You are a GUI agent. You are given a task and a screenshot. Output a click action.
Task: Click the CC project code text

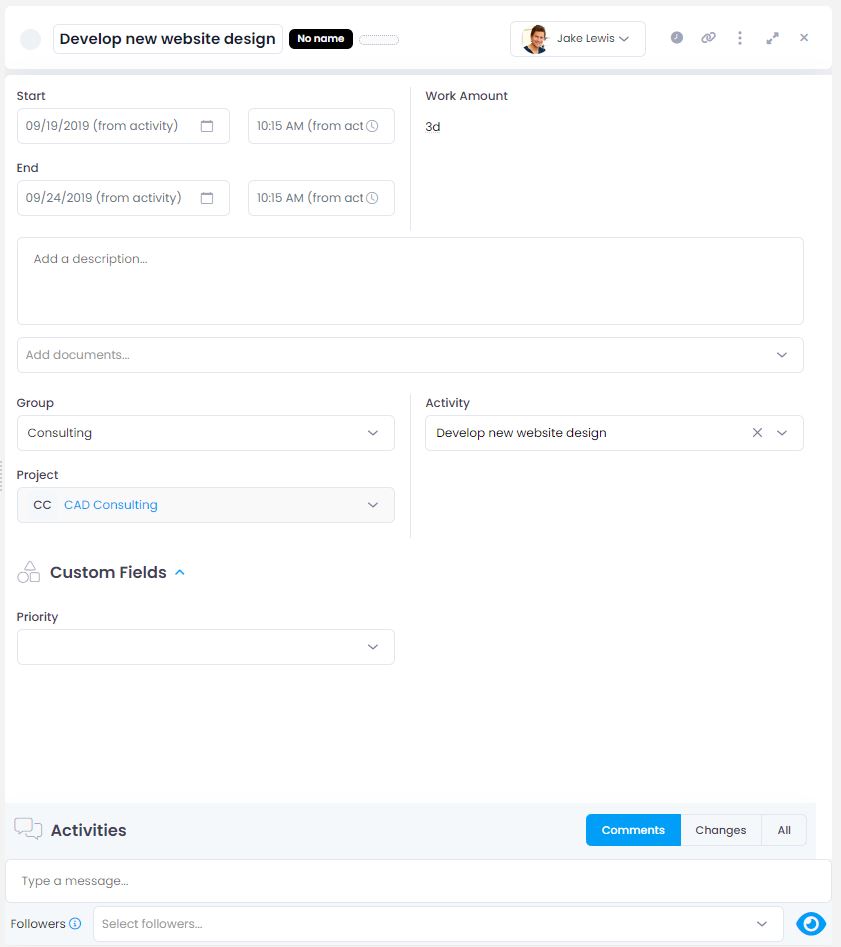pyautogui.click(x=42, y=505)
